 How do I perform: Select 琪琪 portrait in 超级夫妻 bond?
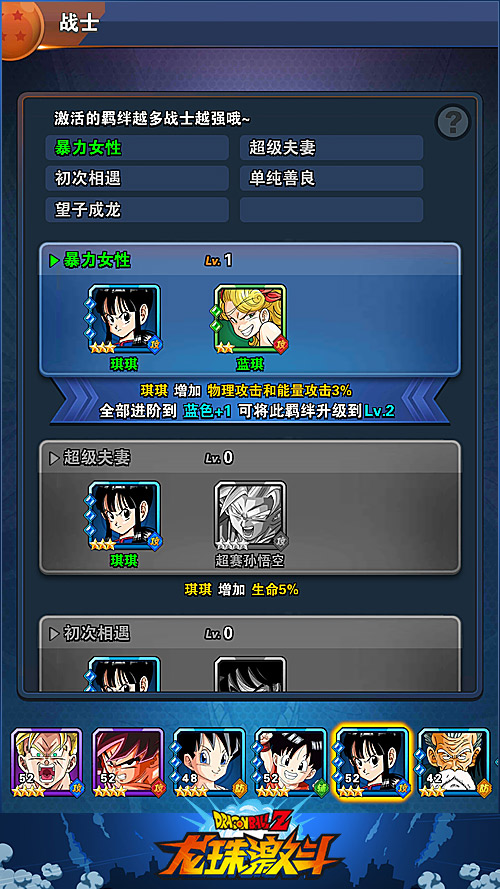[124, 516]
